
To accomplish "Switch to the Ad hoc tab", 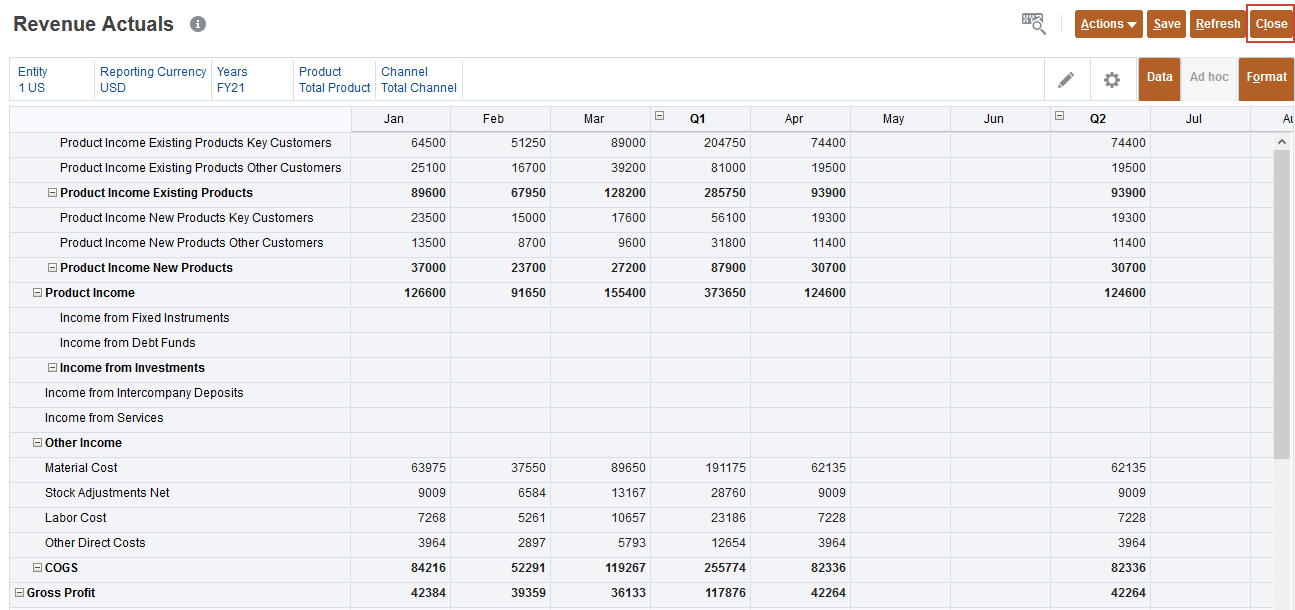I will 1209,78.
